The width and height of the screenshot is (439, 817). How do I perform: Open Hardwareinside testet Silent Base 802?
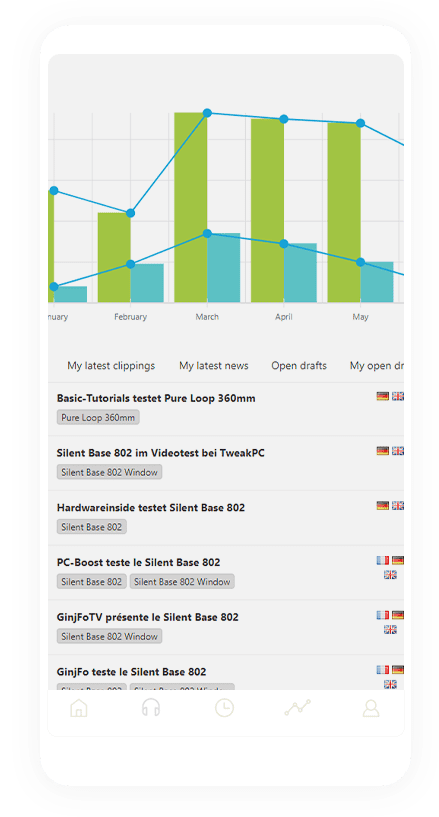pyautogui.click(x=150, y=508)
